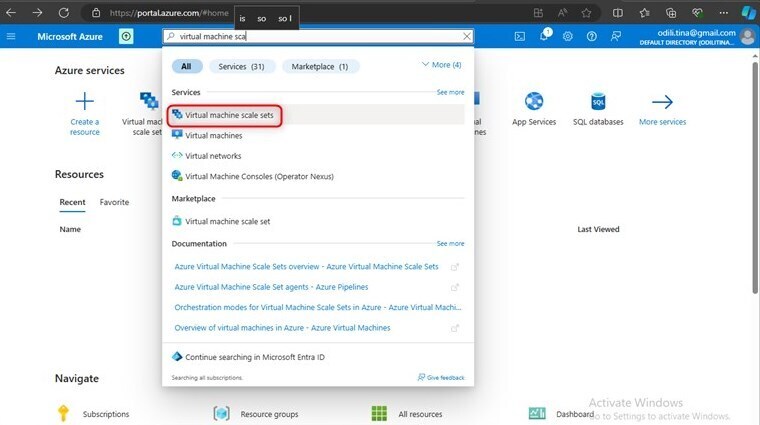Sort resources by Name column
This screenshot has width=760, height=425.
tap(70, 229)
